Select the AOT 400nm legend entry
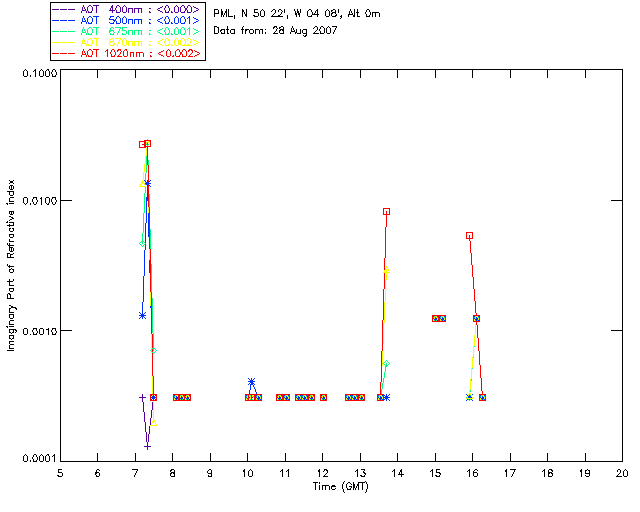Viewport: 640px width, 512px height. (127, 9)
